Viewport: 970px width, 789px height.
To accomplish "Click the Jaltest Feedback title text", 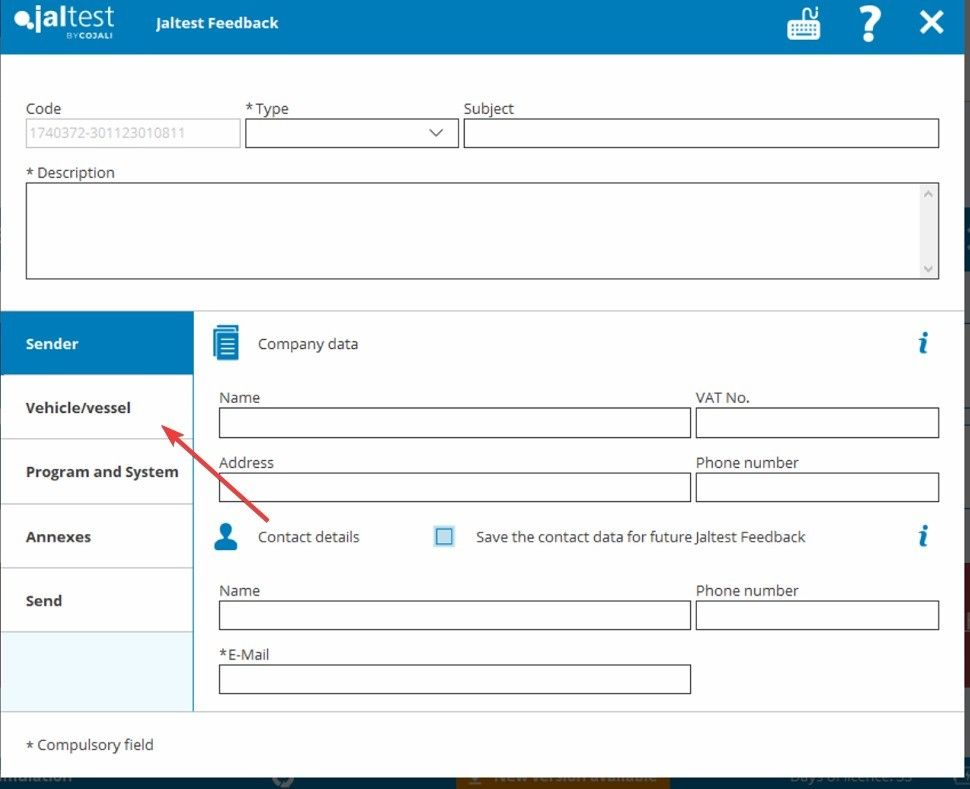I will coord(217,23).
